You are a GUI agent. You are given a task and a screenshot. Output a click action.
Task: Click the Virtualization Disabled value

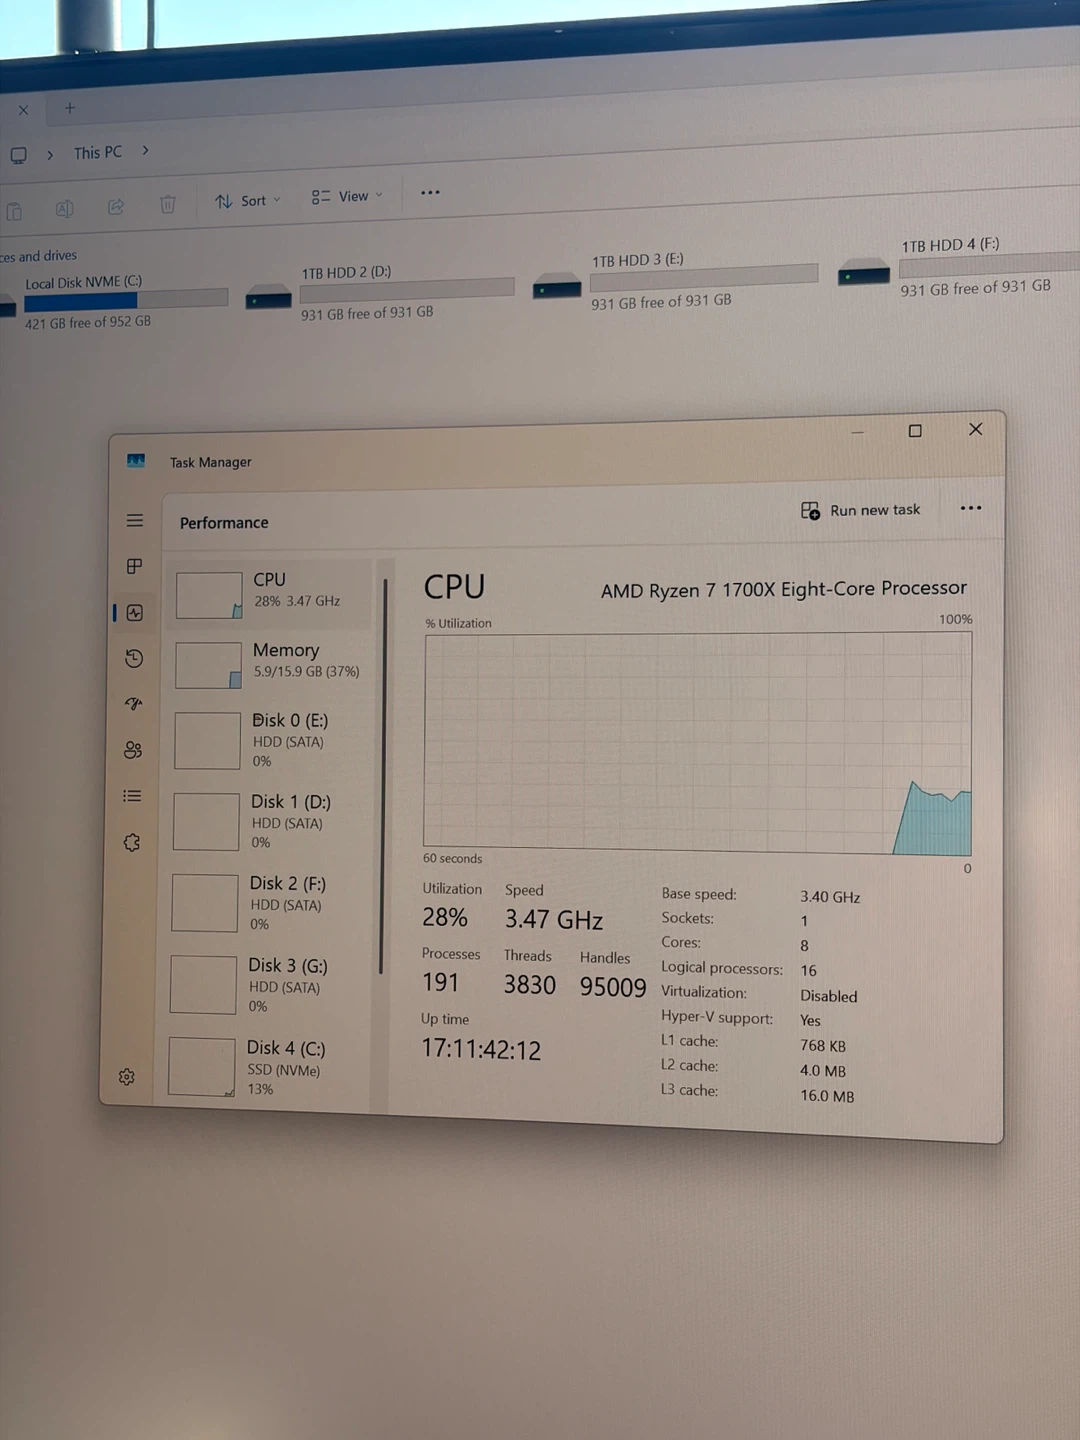tap(829, 996)
